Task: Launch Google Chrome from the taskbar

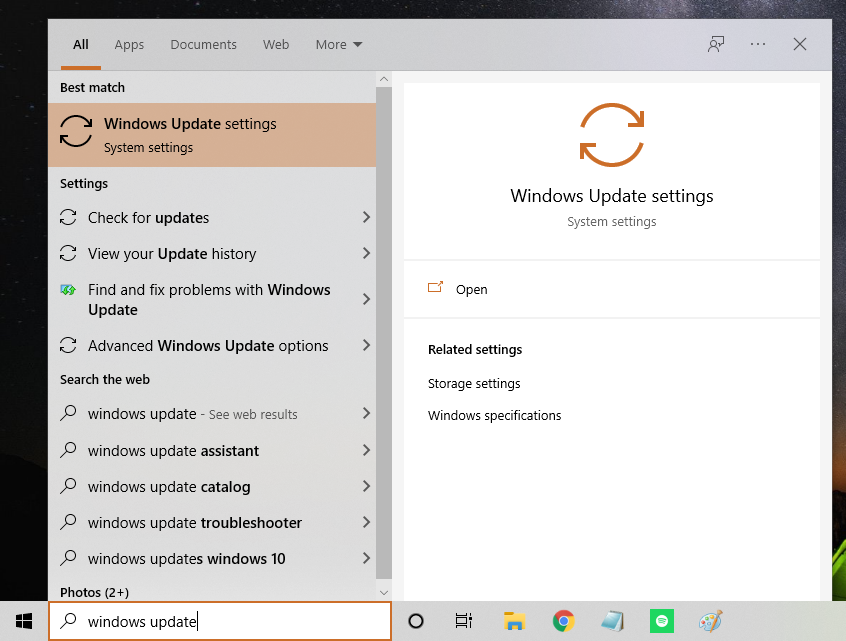Action: tap(563, 621)
